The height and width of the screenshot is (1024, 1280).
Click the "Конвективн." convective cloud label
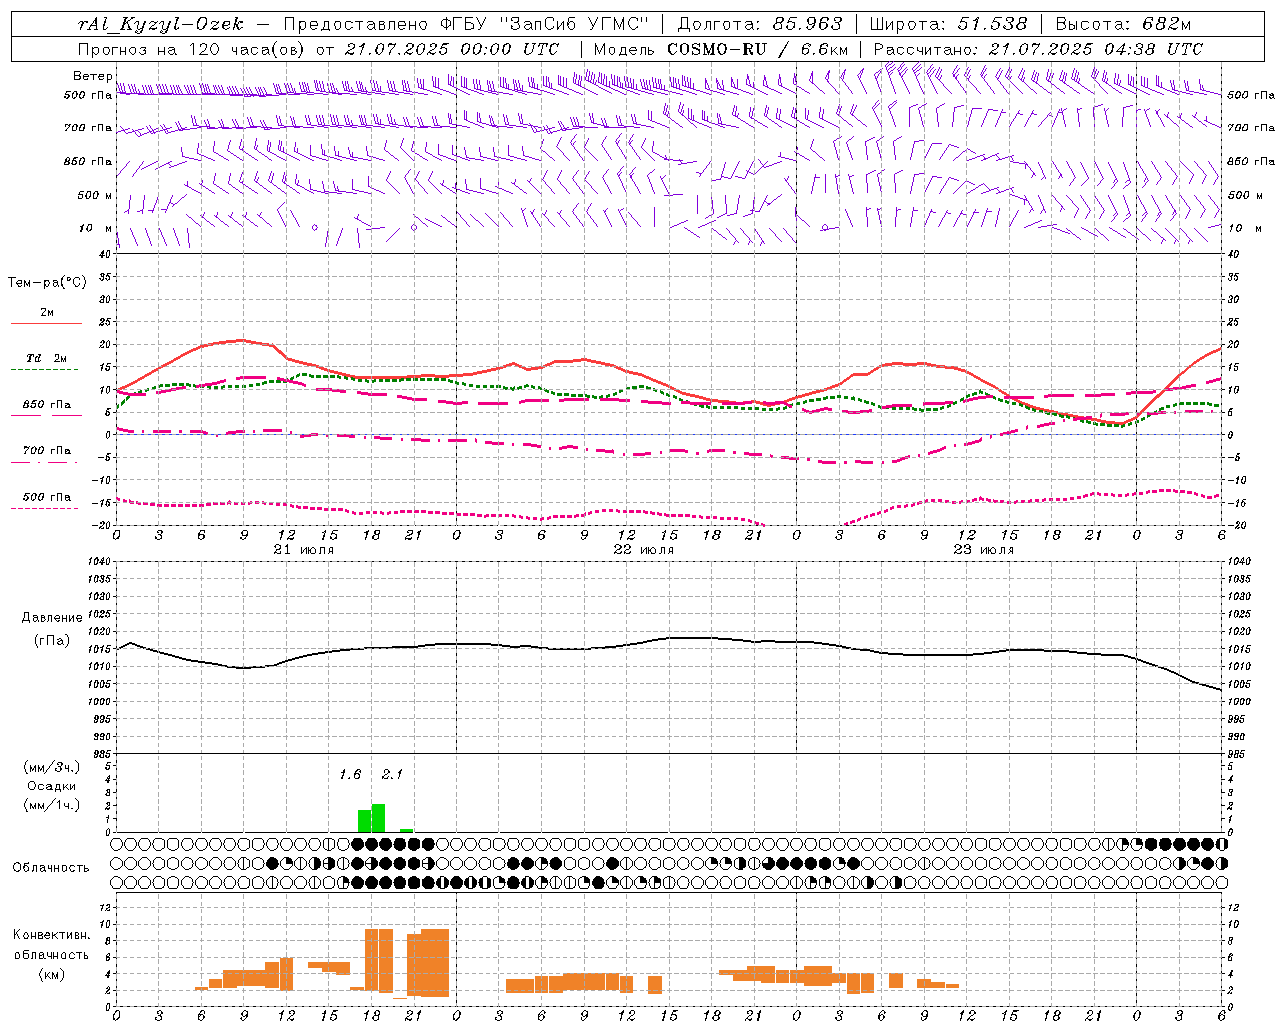(x=51, y=934)
